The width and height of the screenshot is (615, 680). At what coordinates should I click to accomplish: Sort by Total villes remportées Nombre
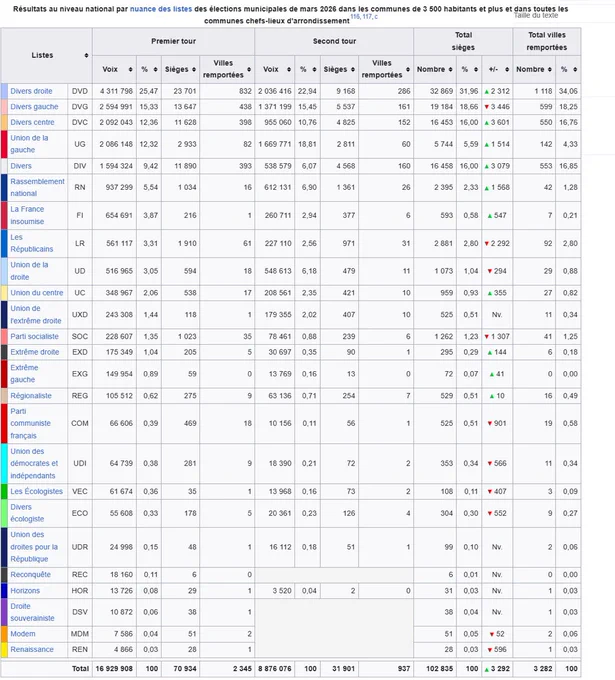tap(550, 69)
